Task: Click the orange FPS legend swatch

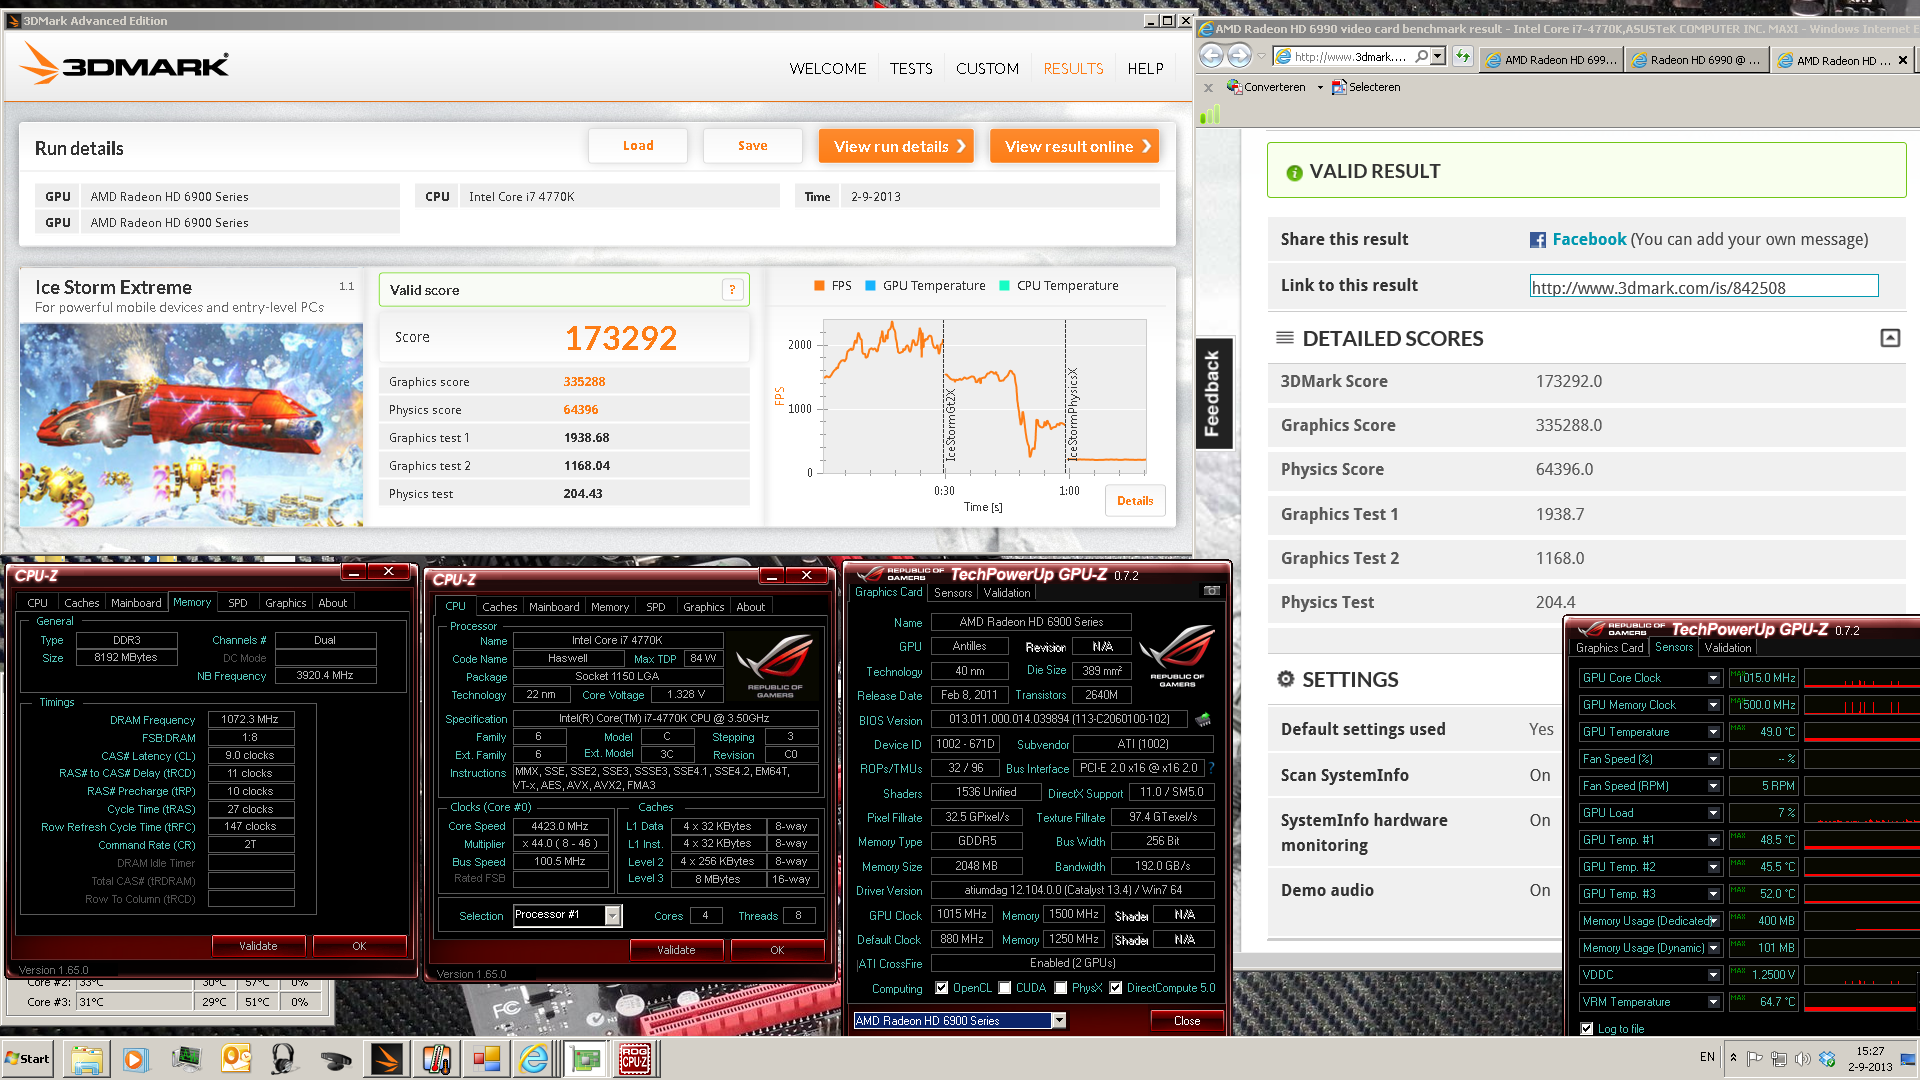Action: point(819,286)
